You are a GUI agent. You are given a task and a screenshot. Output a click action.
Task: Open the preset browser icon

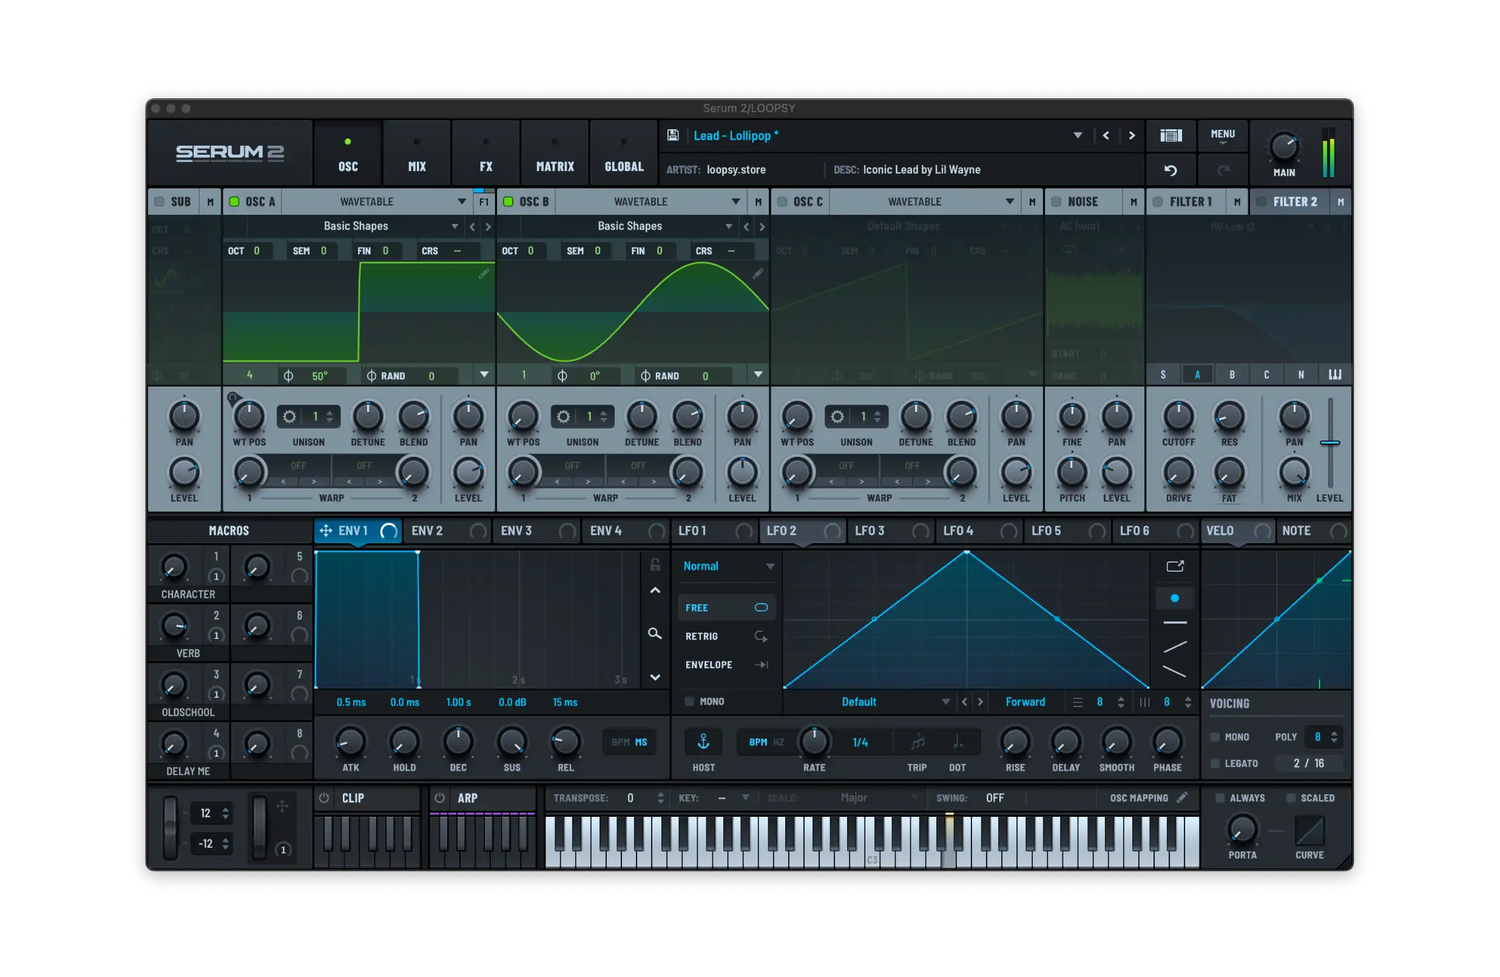[x=1171, y=135]
